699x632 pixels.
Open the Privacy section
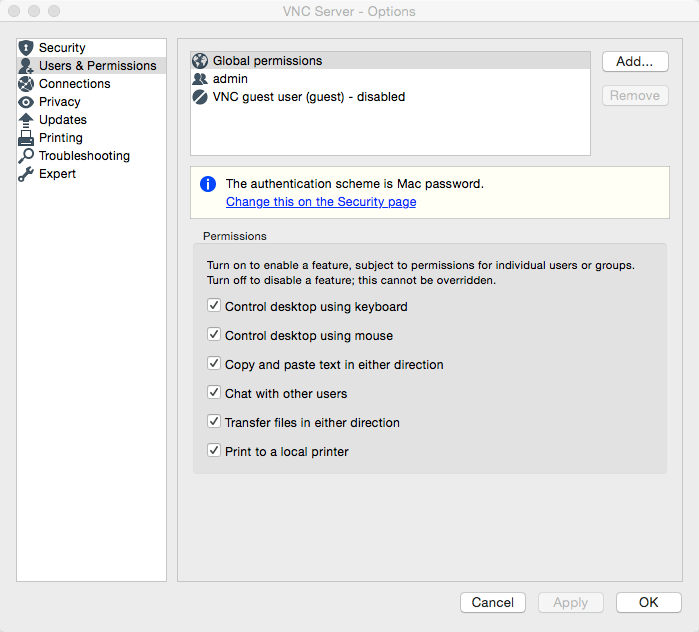(x=91, y=102)
